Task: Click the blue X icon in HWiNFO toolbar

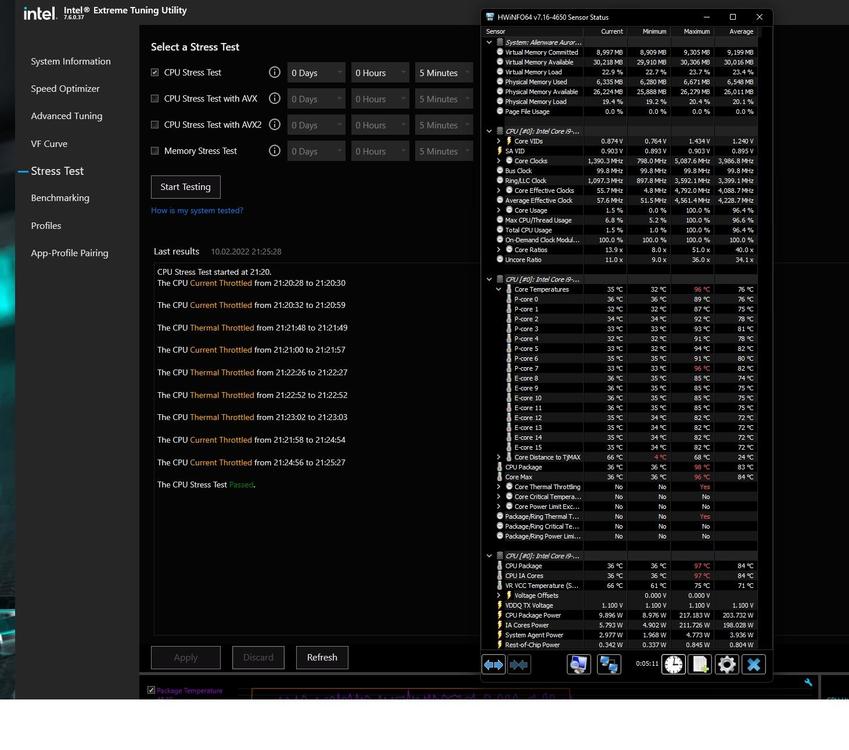Action: (x=754, y=664)
